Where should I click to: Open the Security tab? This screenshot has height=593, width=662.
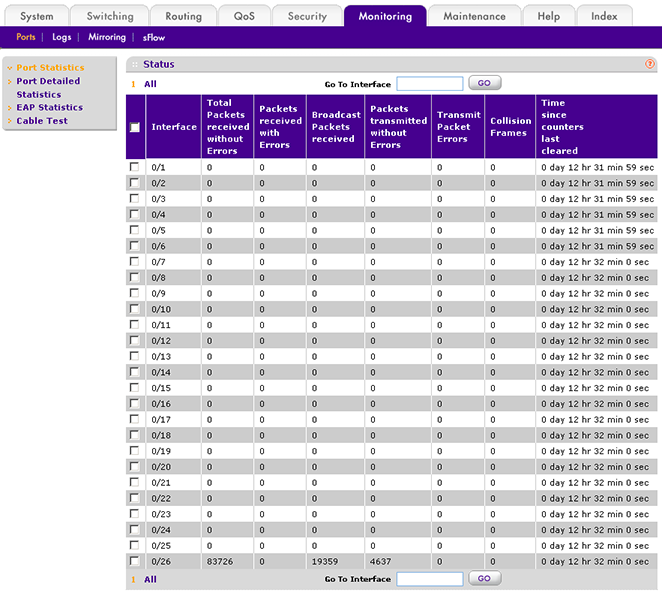[x=307, y=16]
